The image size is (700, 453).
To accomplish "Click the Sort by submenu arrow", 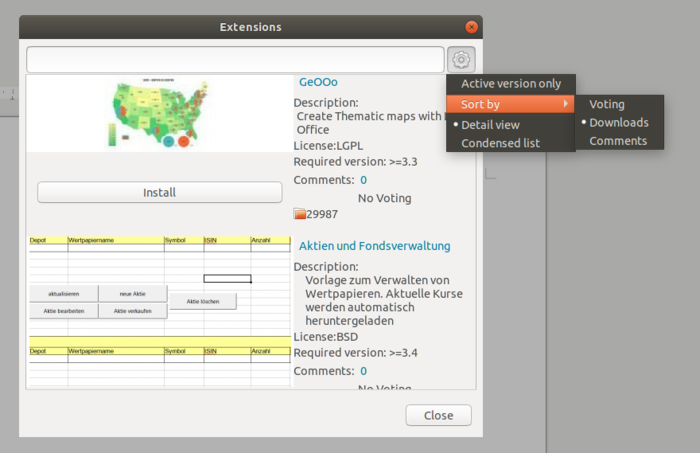I will point(566,104).
